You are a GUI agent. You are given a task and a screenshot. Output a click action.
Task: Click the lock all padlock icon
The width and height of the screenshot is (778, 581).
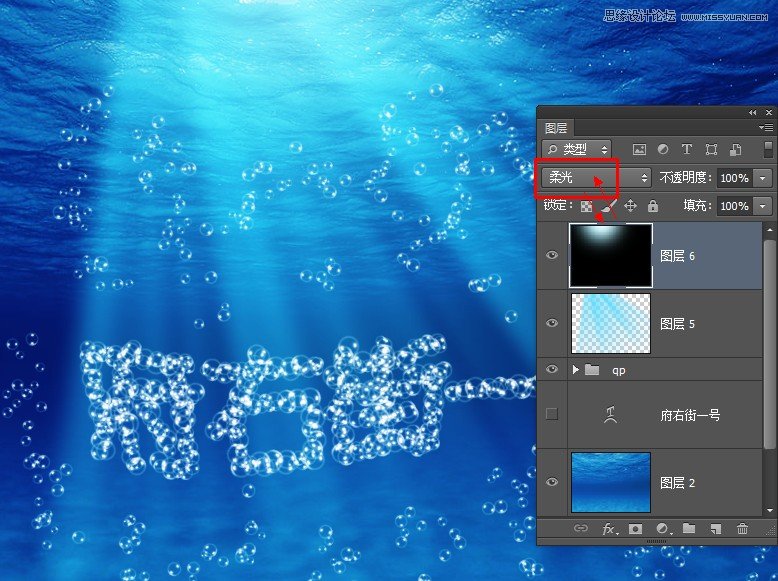tap(653, 206)
